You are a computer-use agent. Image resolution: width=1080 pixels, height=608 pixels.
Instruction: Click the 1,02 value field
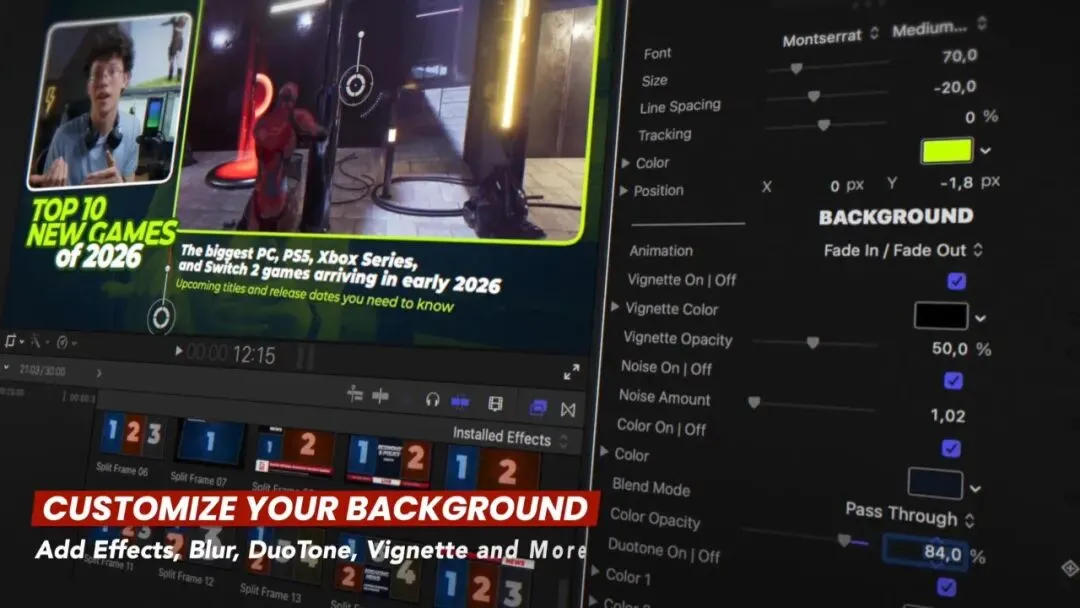[x=948, y=416]
